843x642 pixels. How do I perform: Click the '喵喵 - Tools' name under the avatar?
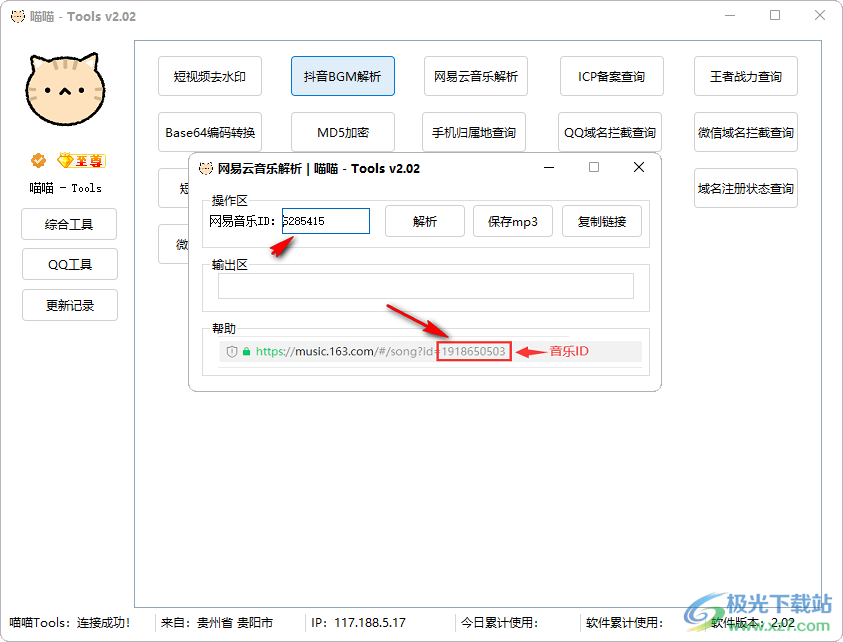tap(66, 188)
